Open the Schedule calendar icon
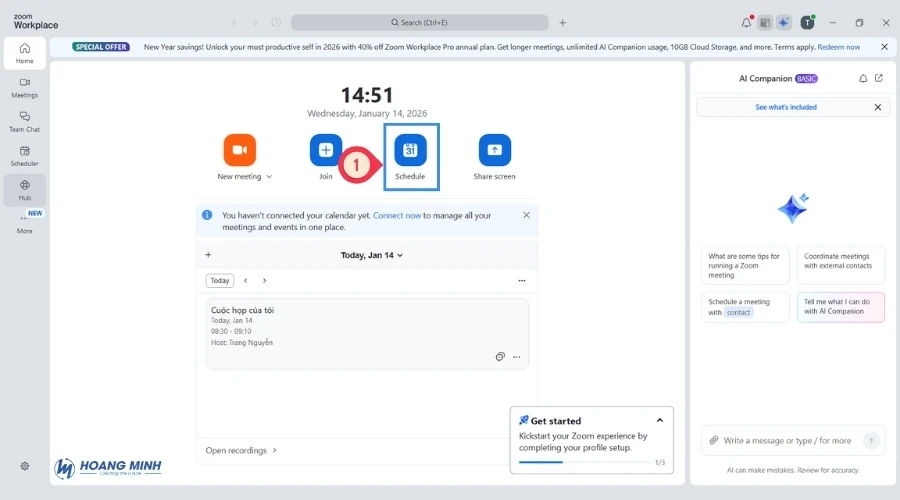The width and height of the screenshot is (900, 500). click(x=410, y=150)
